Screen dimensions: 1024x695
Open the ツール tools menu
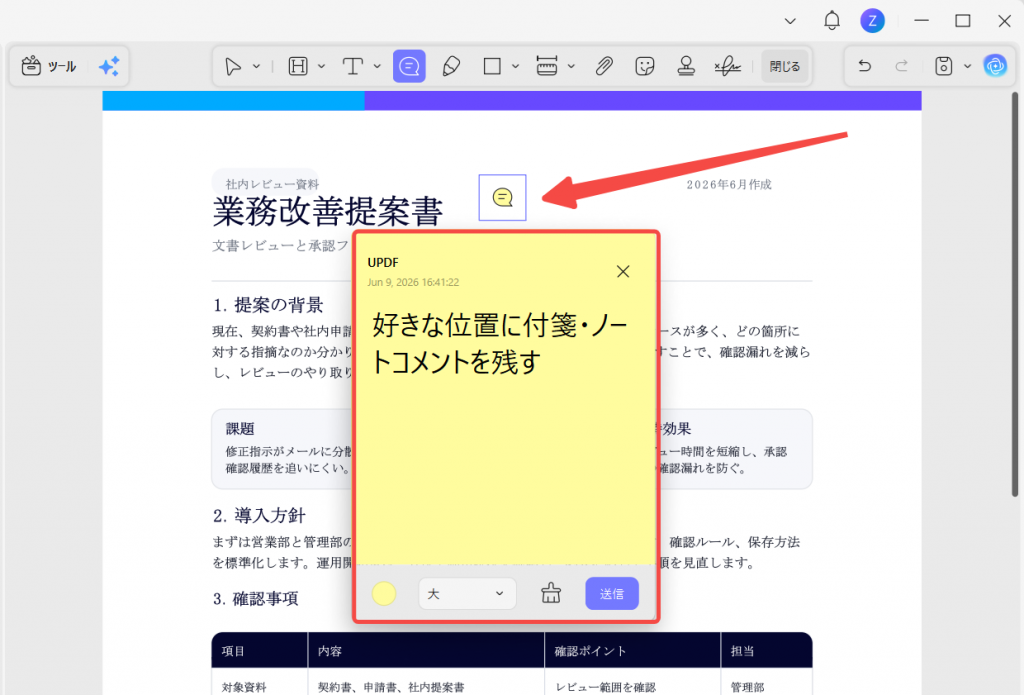(49, 67)
